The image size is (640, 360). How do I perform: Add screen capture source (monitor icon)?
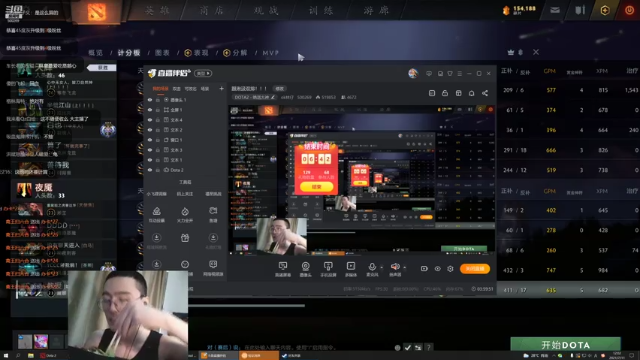click(x=283, y=269)
